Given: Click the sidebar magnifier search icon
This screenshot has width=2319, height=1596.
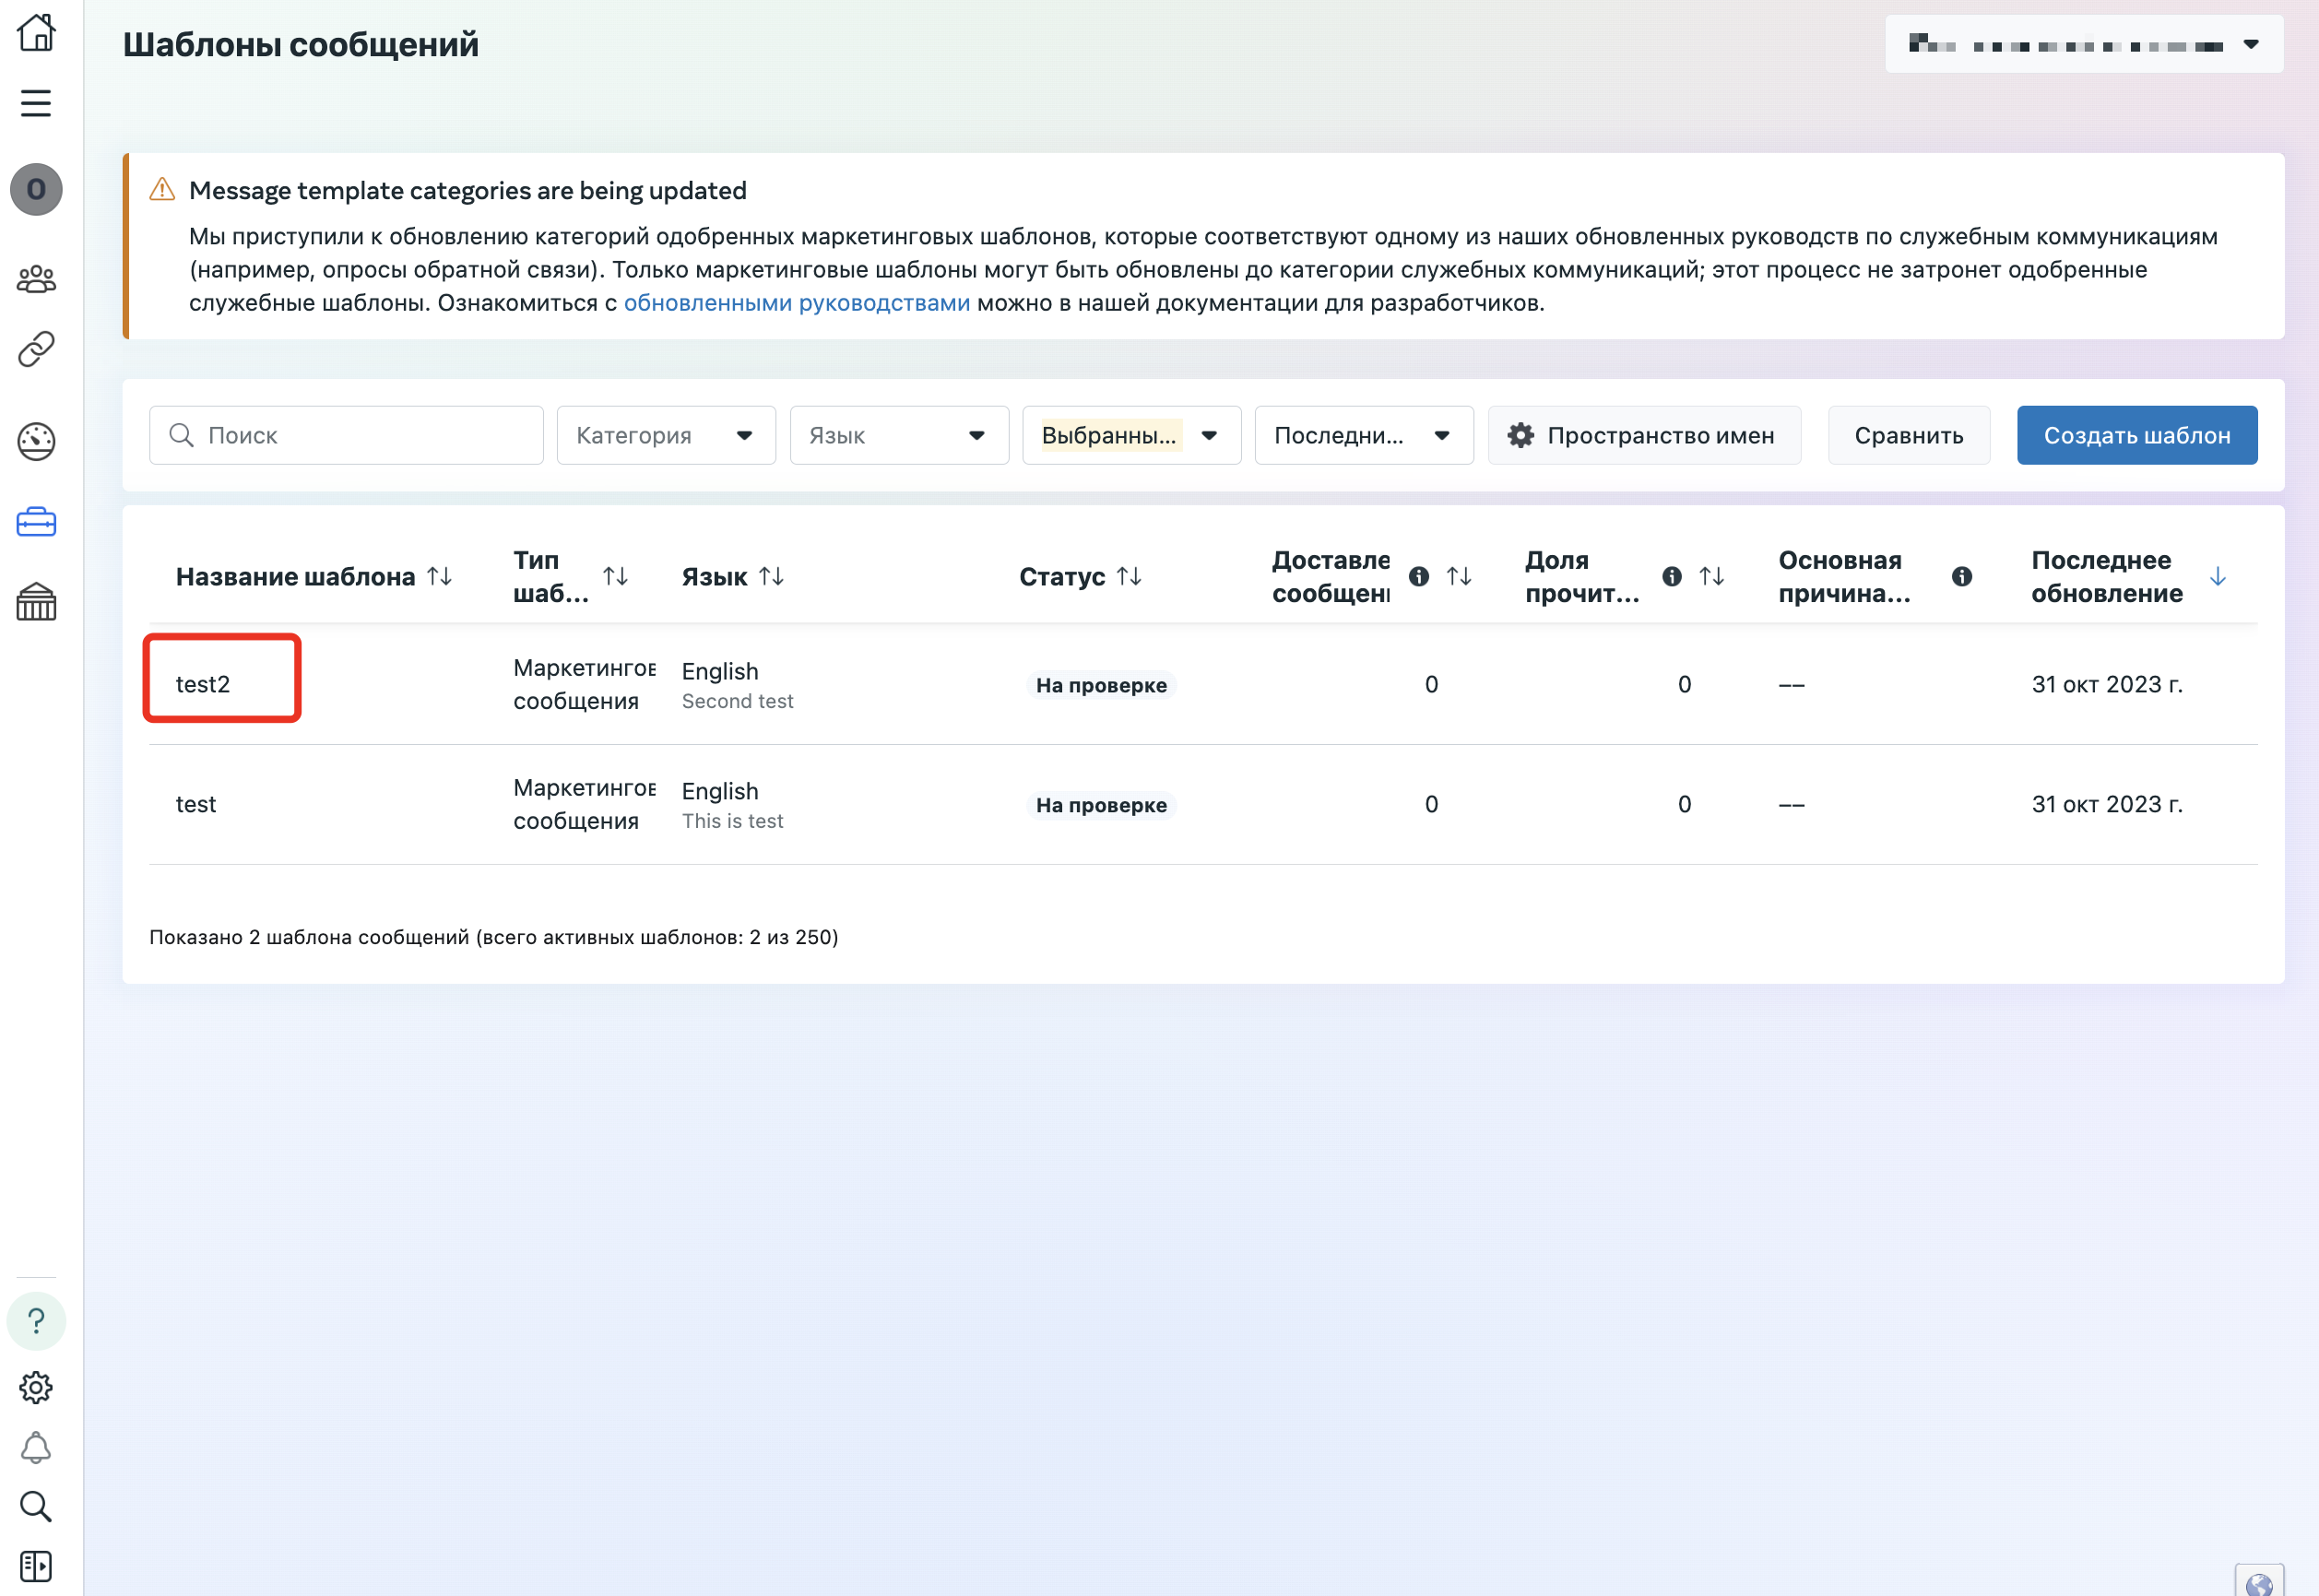Looking at the screenshot, I should tap(36, 1506).
